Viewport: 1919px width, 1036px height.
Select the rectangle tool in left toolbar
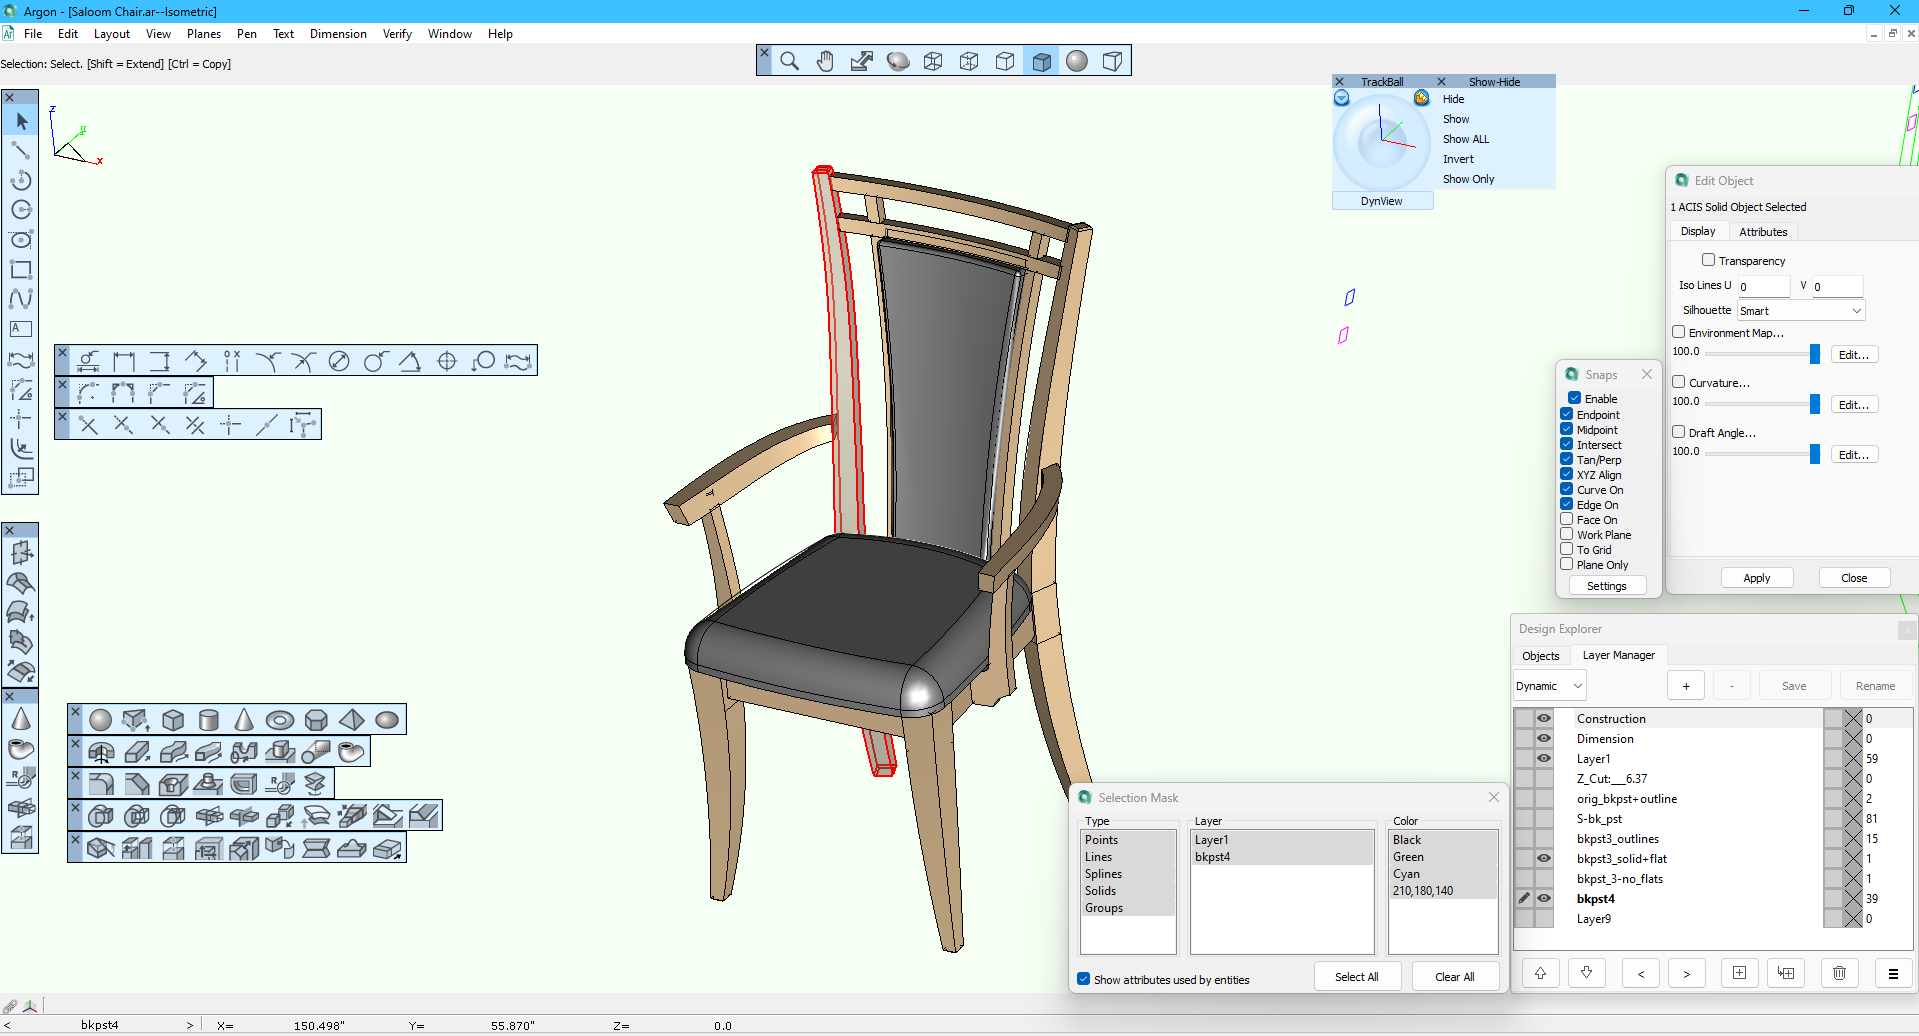21,269
